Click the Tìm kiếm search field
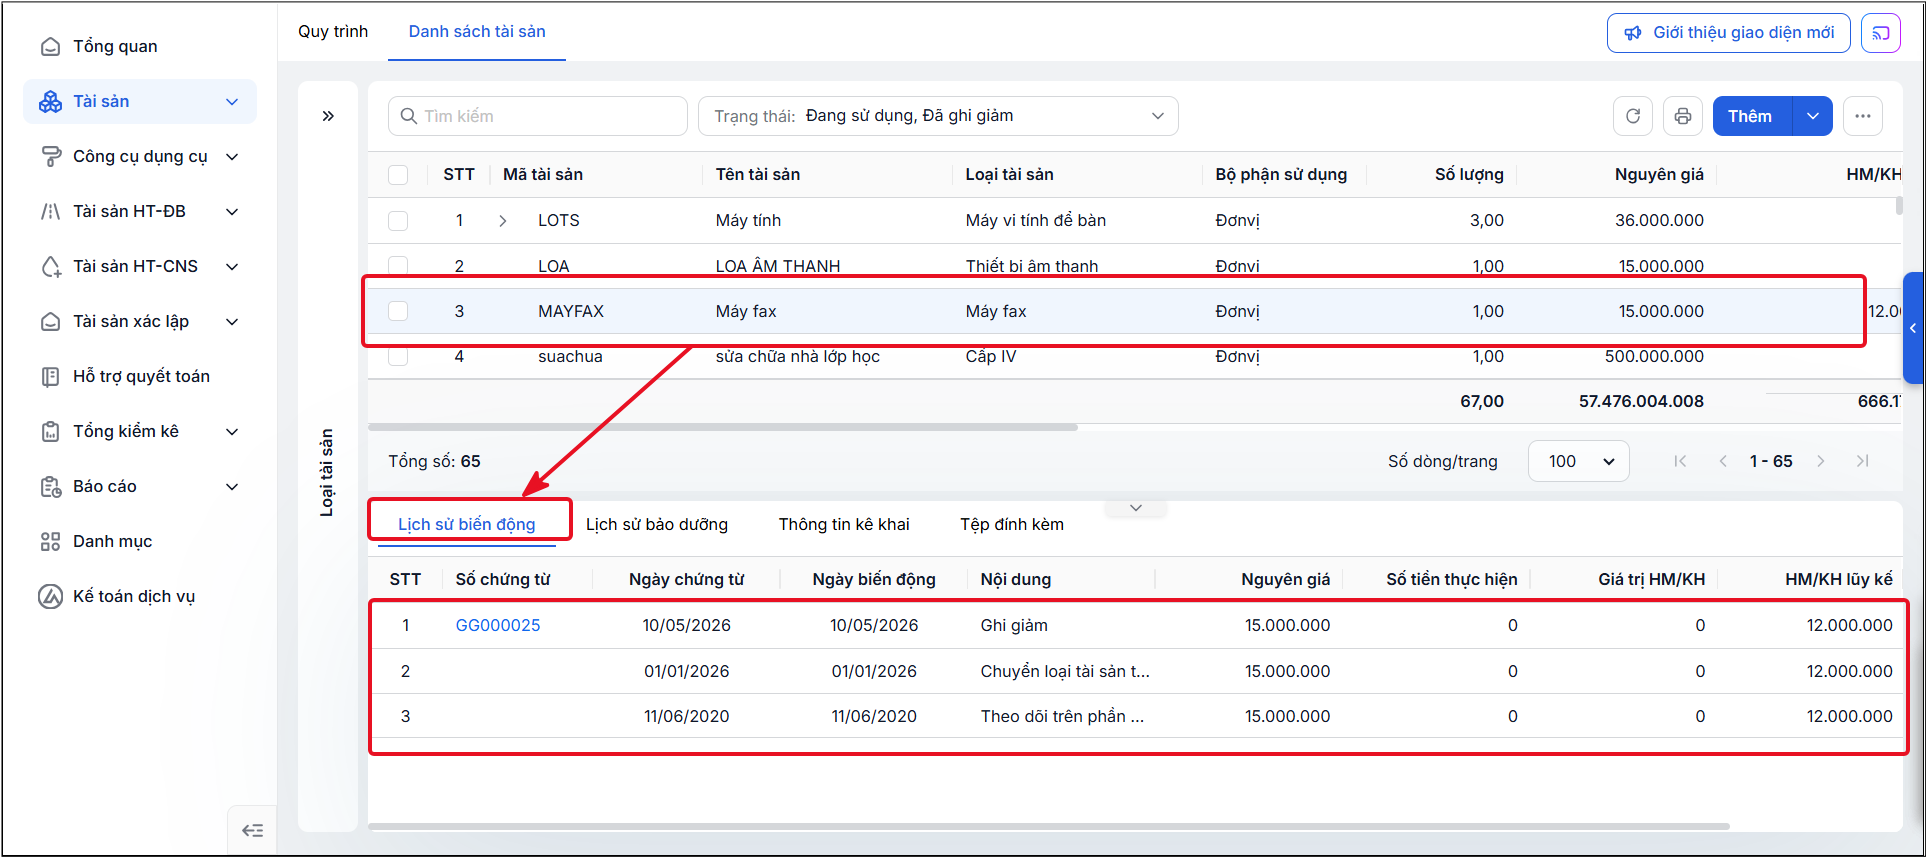 [x=538, y=116]
